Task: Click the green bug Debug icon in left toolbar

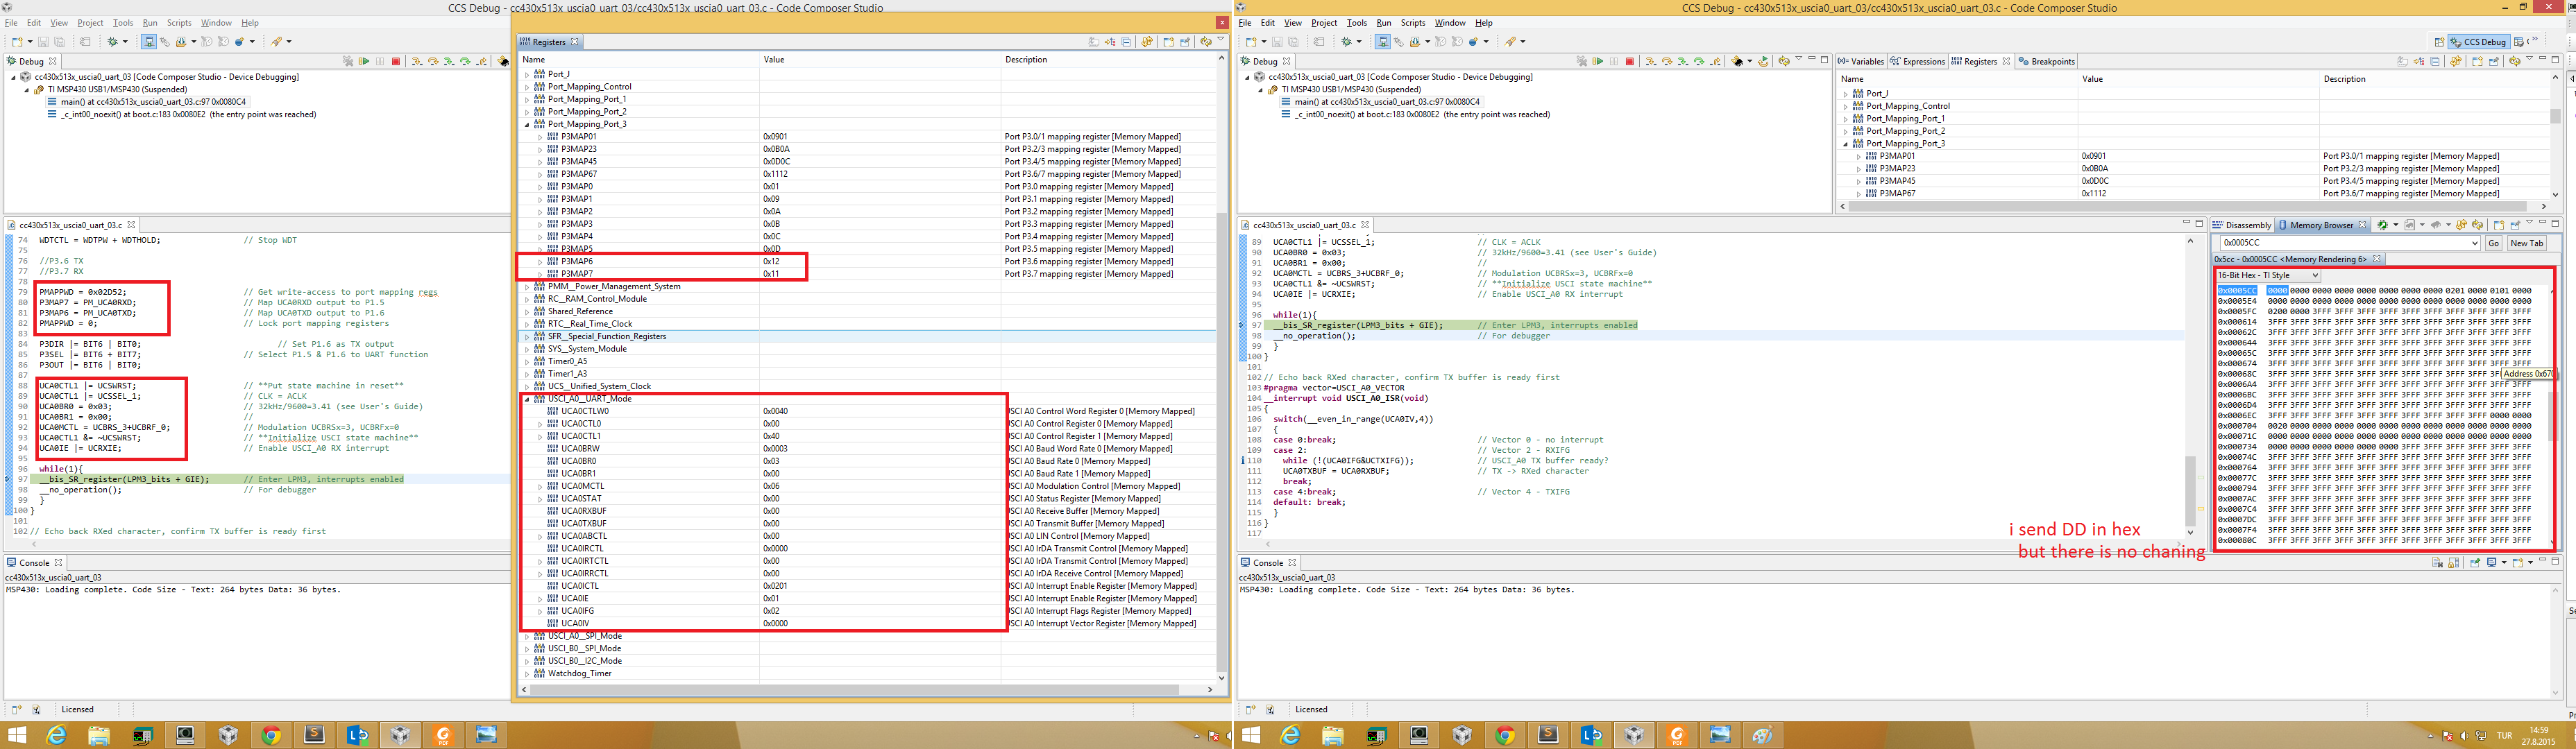Action: (113, 41)
